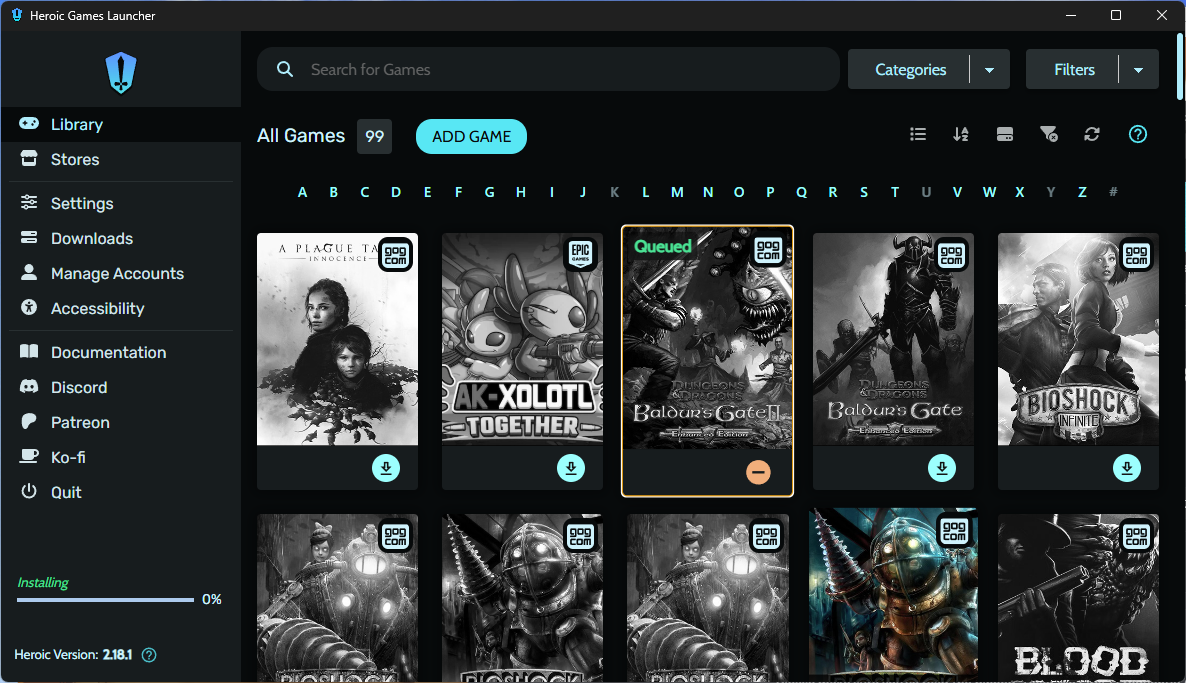
Task: Click the Filters button
Action: click(1073, 70)
